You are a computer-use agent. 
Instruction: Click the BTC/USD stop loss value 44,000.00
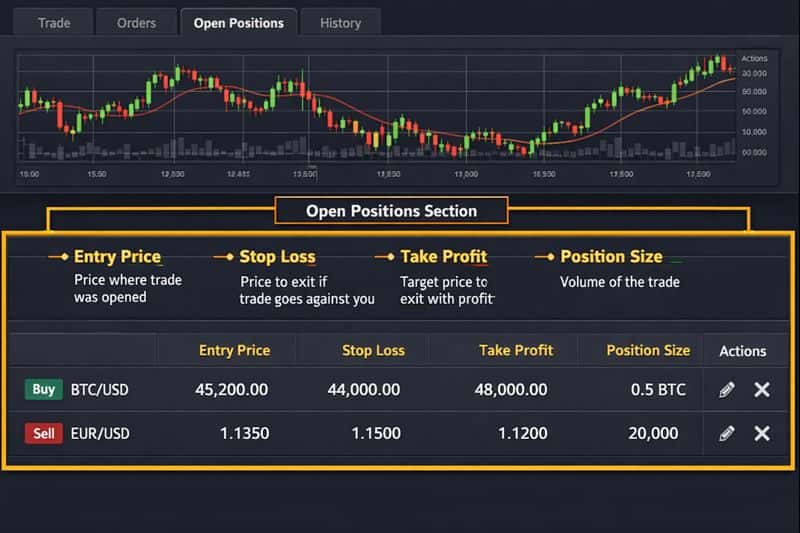[x=364, y=390]
